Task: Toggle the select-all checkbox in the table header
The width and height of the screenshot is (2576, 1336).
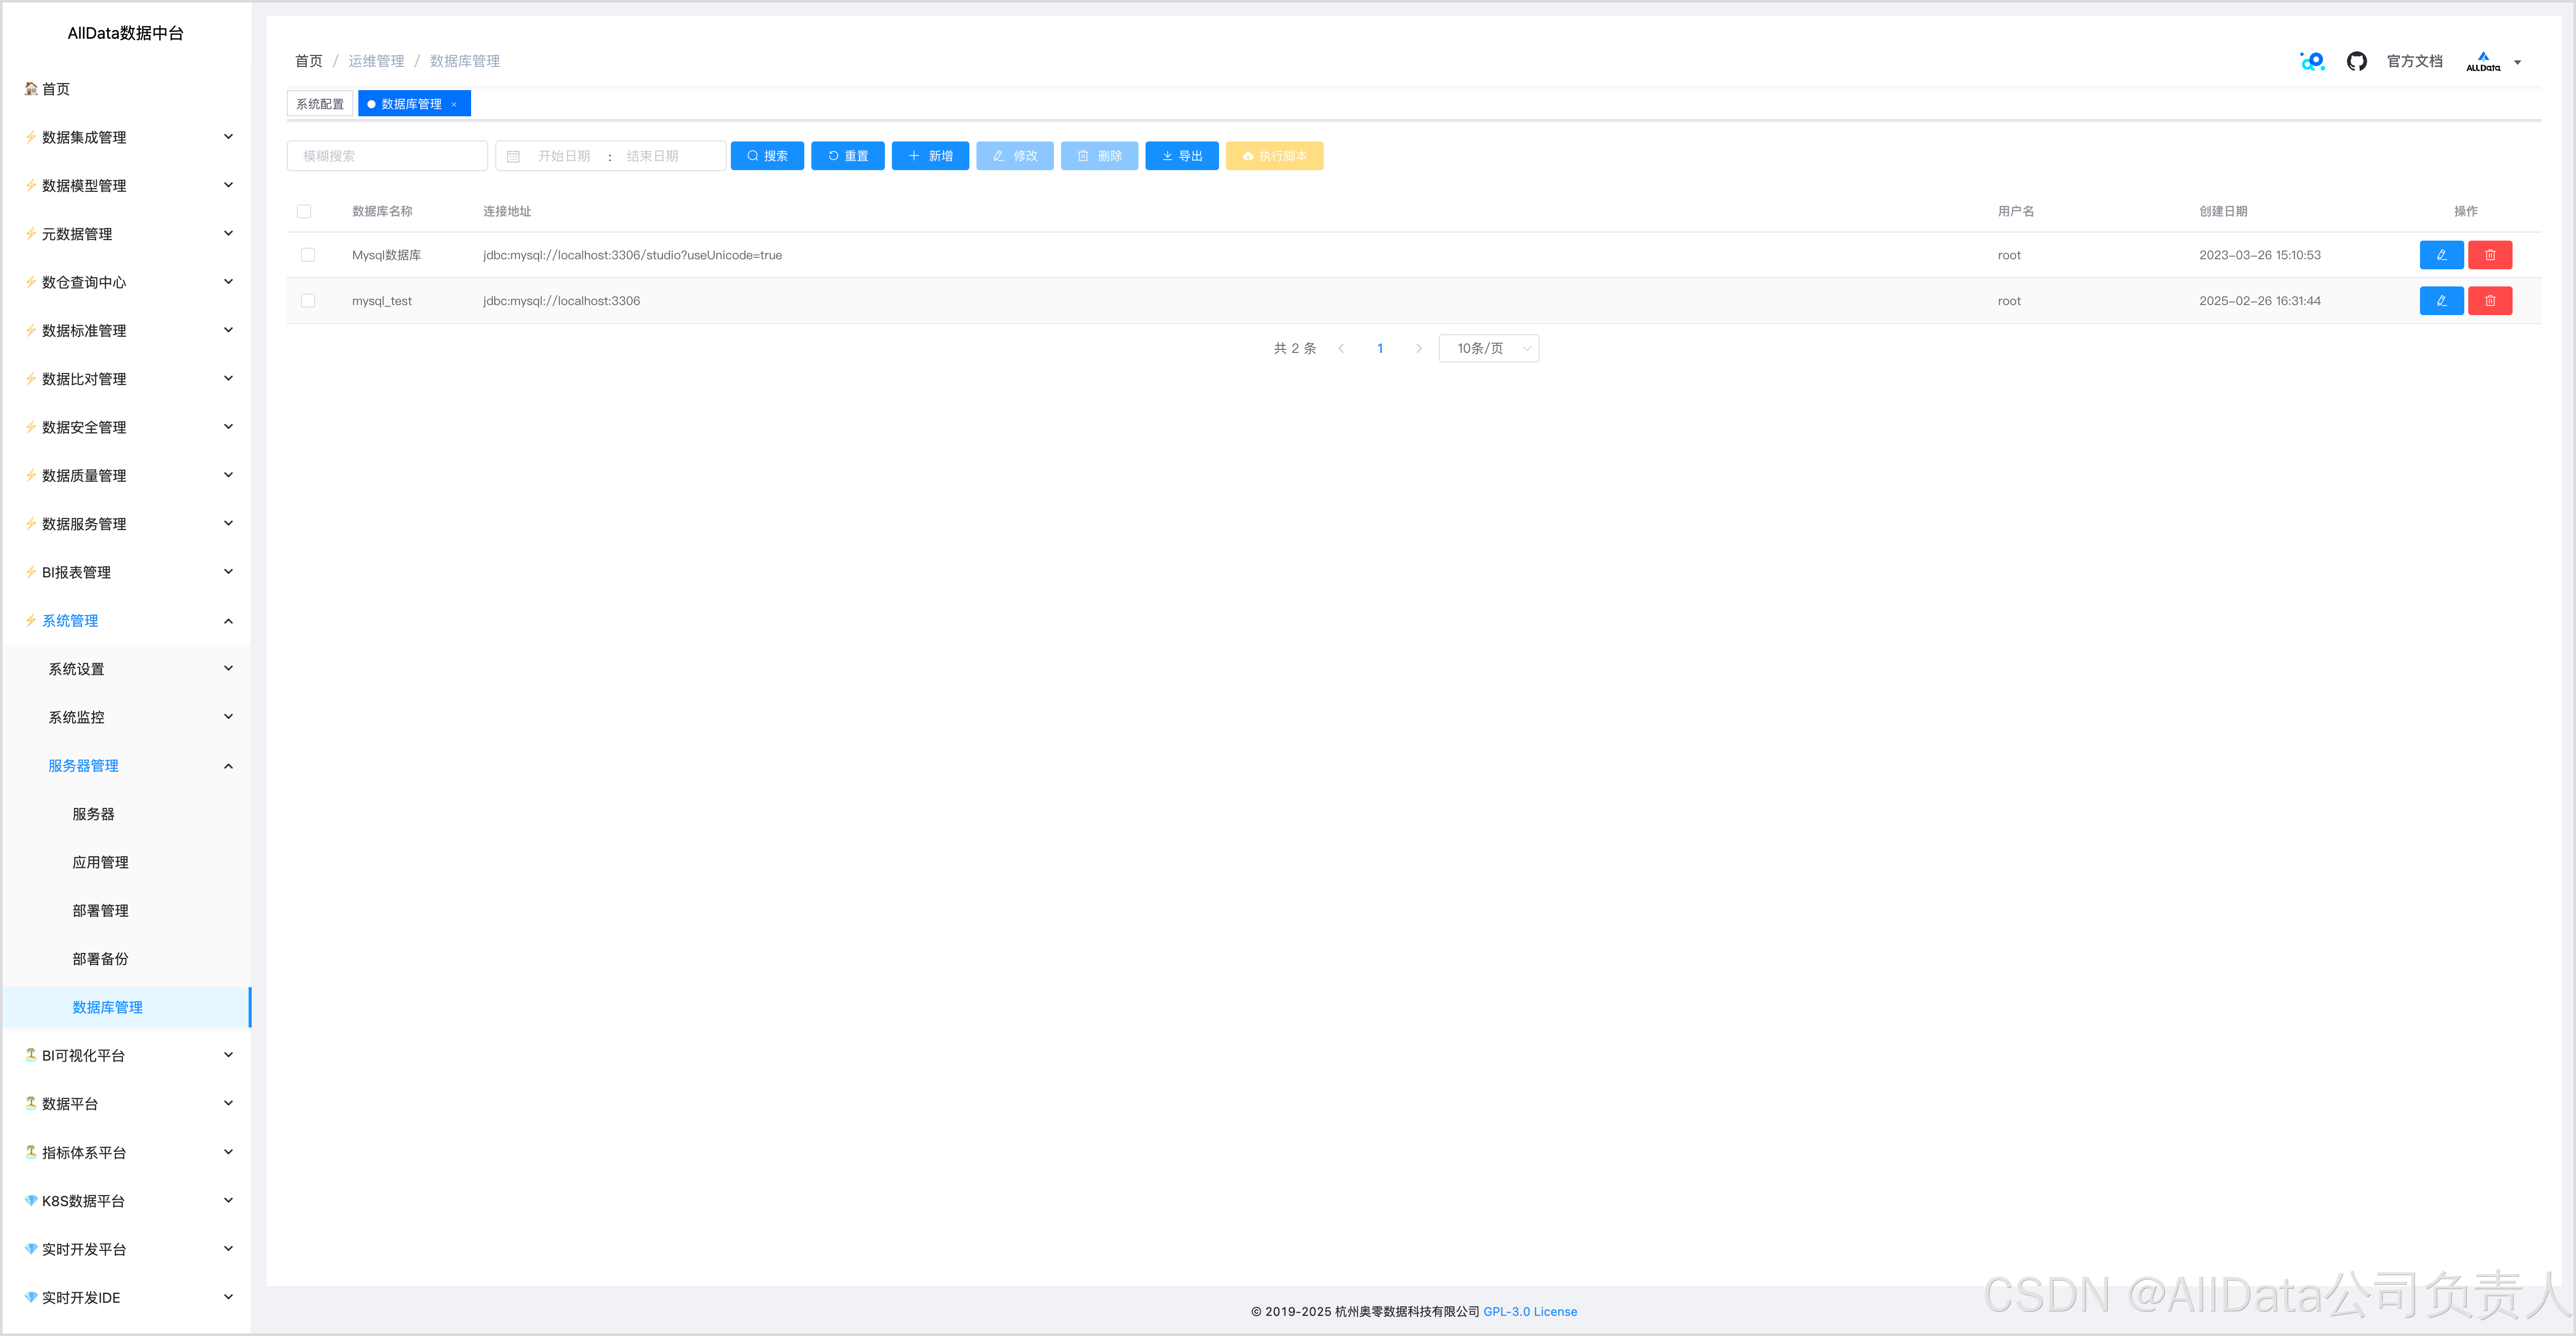Action: (x=304, y=211)
